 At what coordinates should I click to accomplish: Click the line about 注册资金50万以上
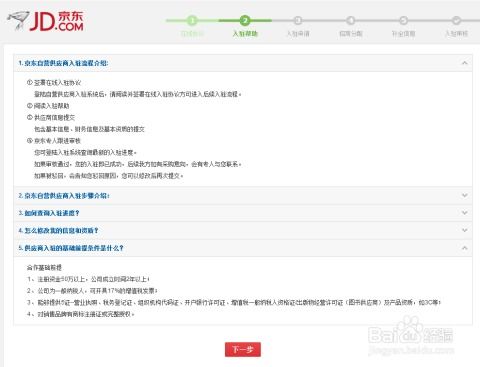click(x=88, y=279)
